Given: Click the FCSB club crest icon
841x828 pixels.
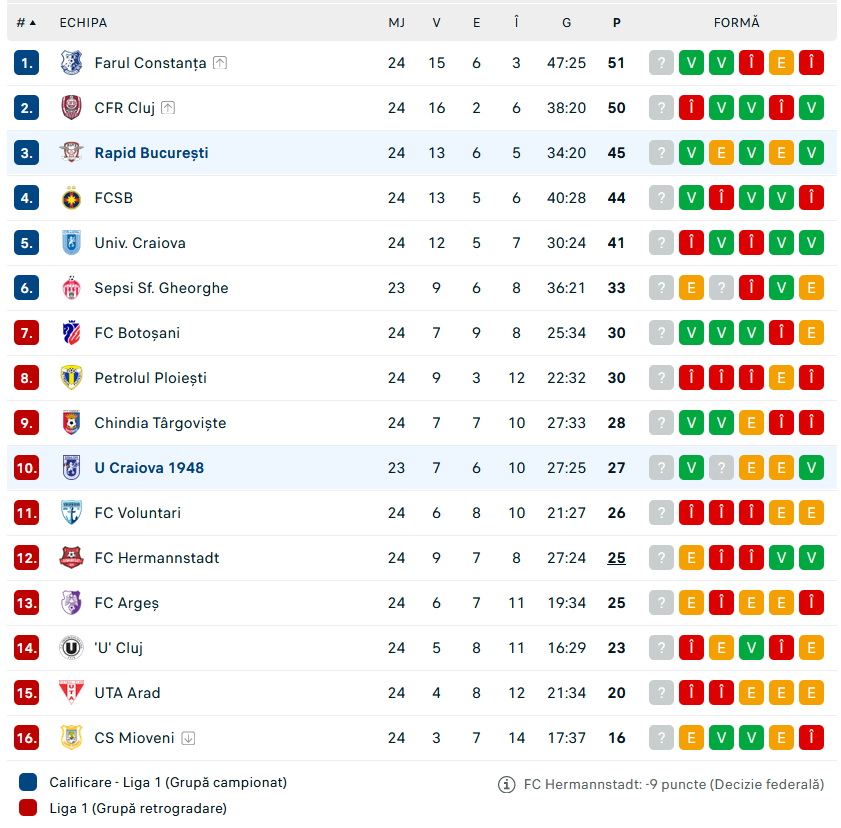Looking at the screenshot, I should [71, 198].
